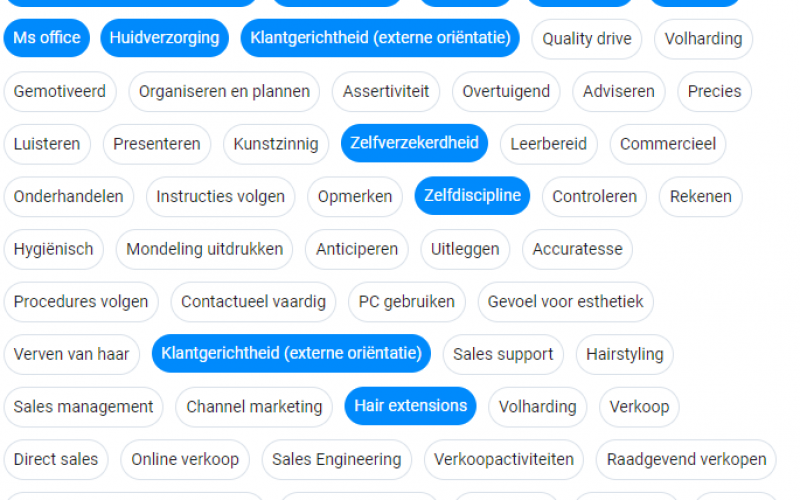This screenshot has height=500, width=800.
Task: Deselect the Huidverzorging skill chip
Action: pyautogui.click(x=164, y=38)
